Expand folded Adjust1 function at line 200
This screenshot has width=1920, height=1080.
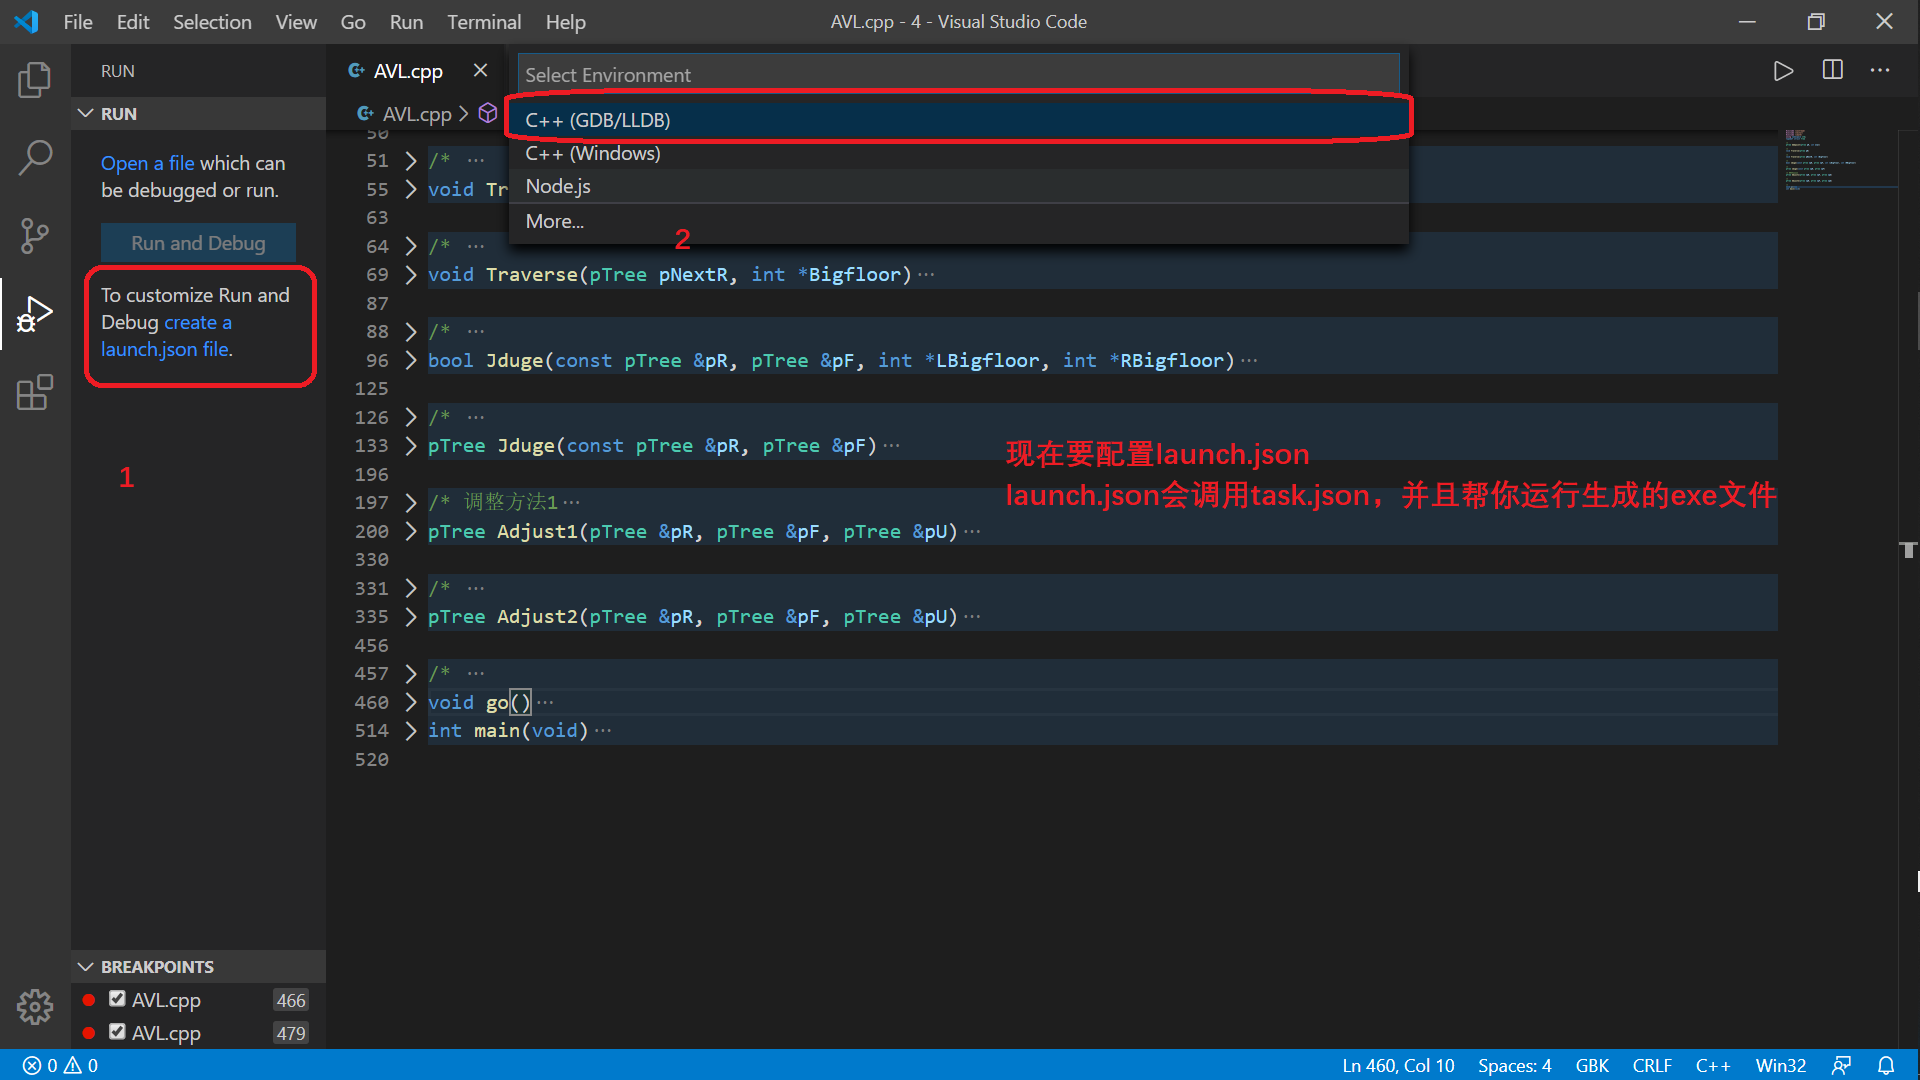click(411, 531)
